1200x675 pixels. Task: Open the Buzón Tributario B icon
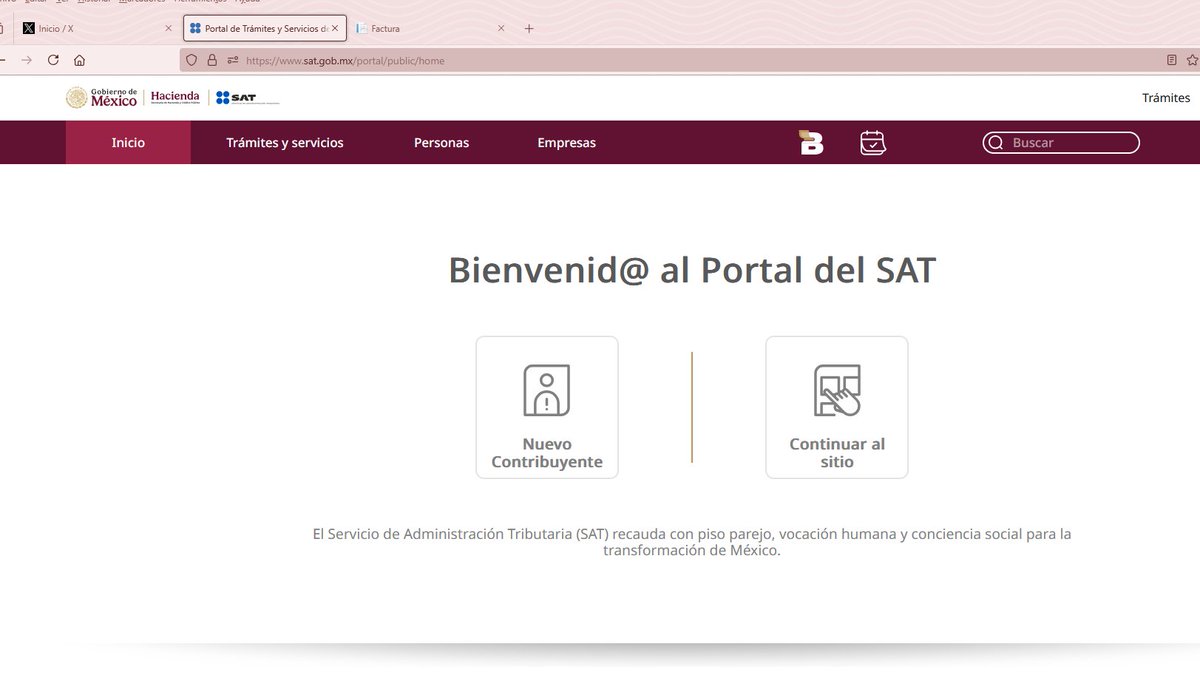point(811,143)
